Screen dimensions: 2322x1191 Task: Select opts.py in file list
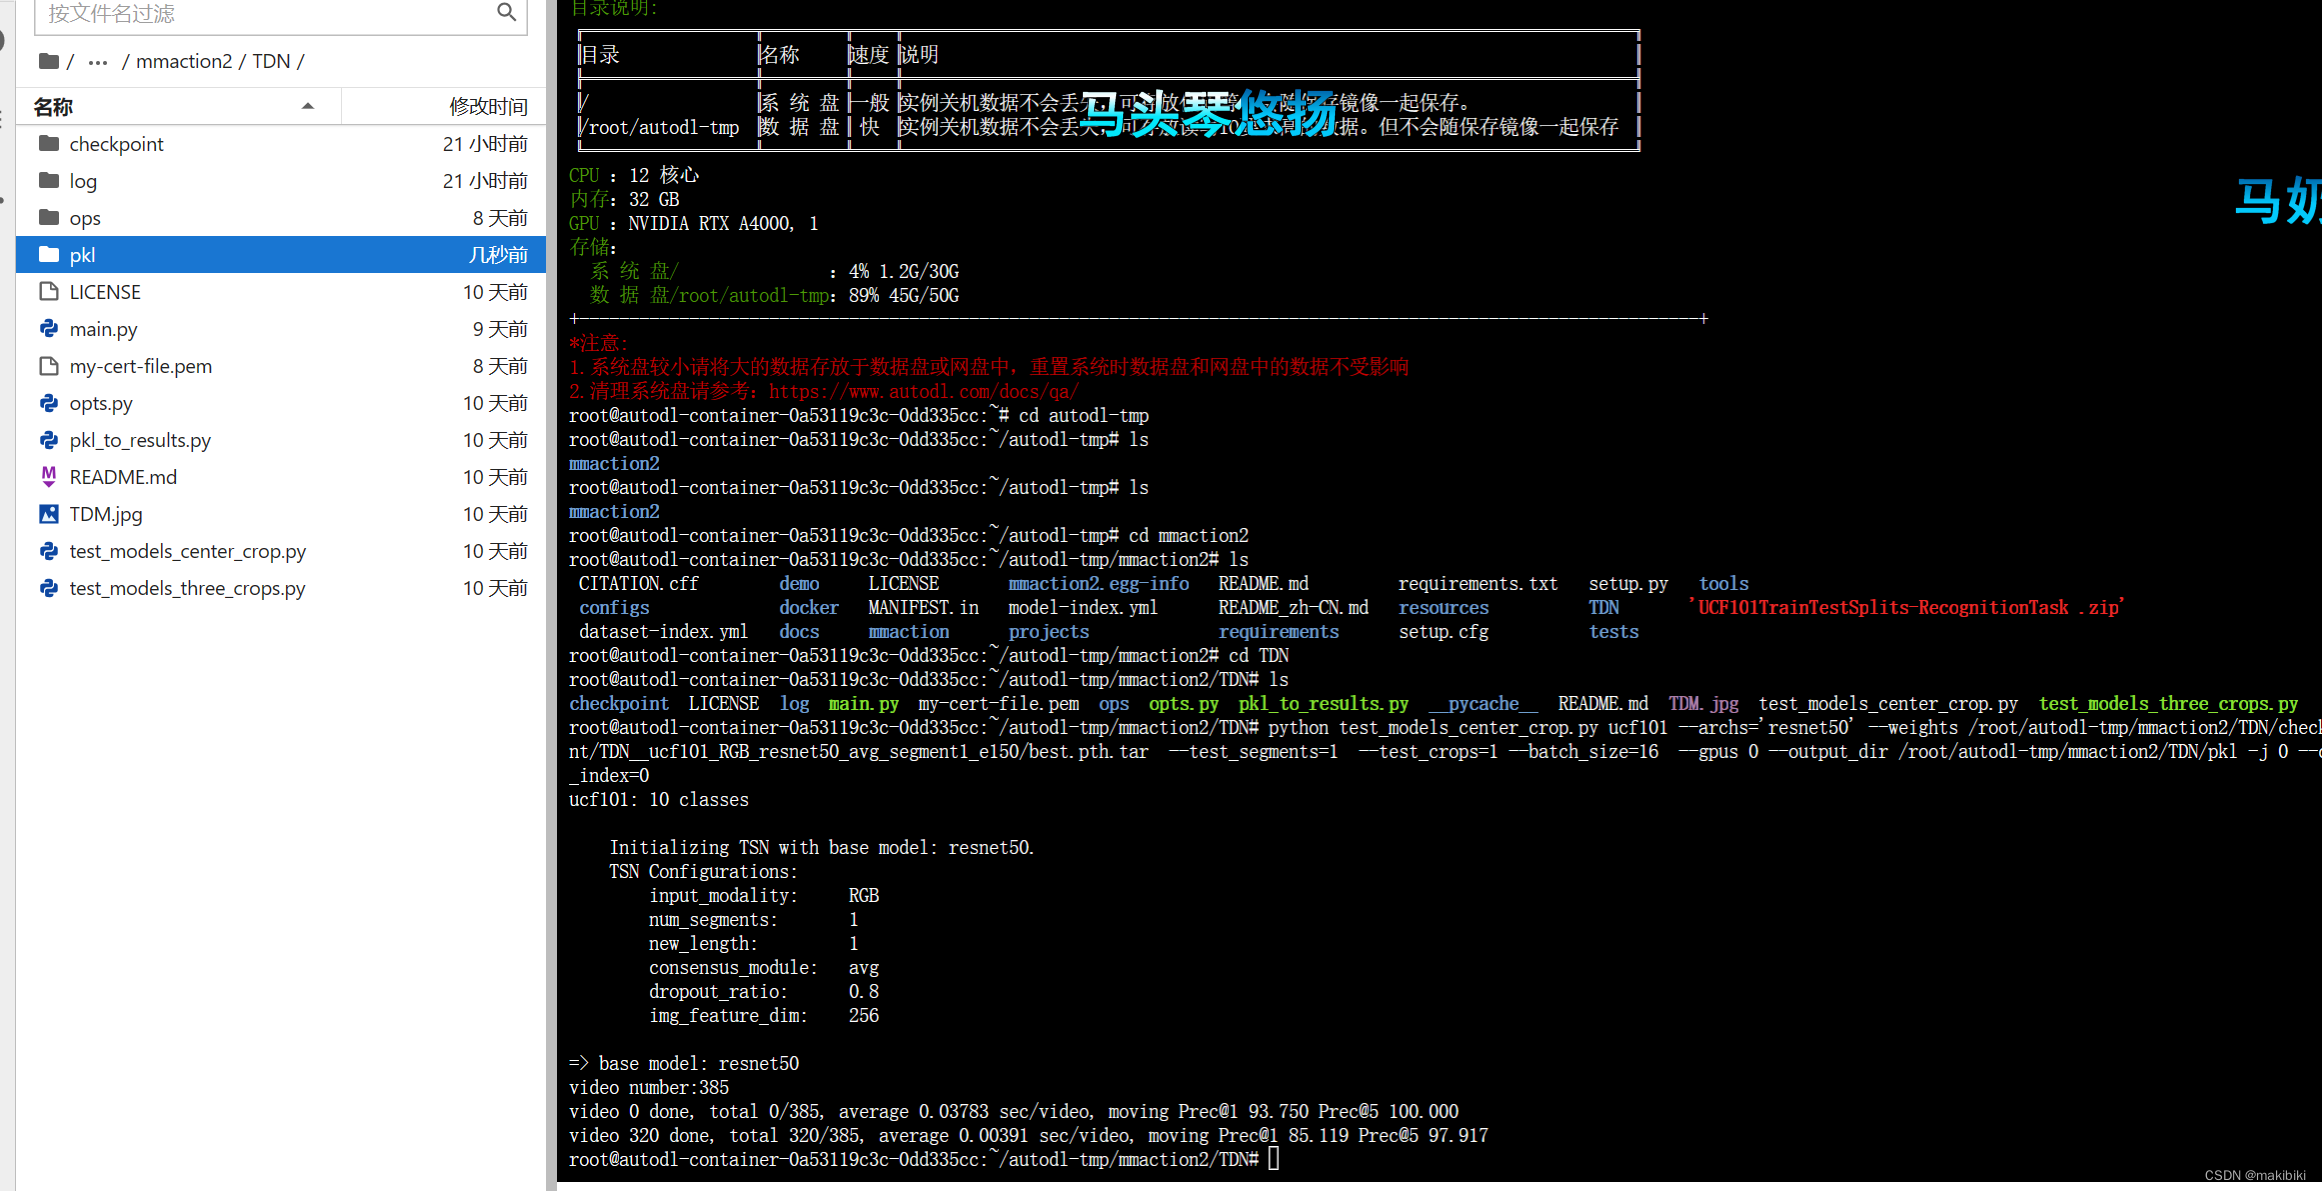101,403
